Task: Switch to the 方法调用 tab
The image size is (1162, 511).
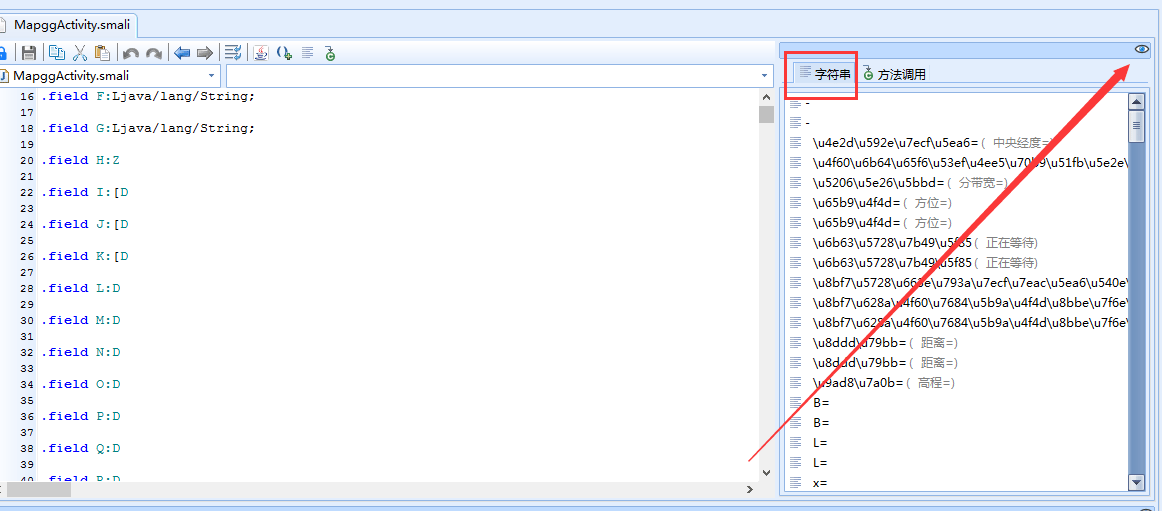Action: tap(894, 74)
